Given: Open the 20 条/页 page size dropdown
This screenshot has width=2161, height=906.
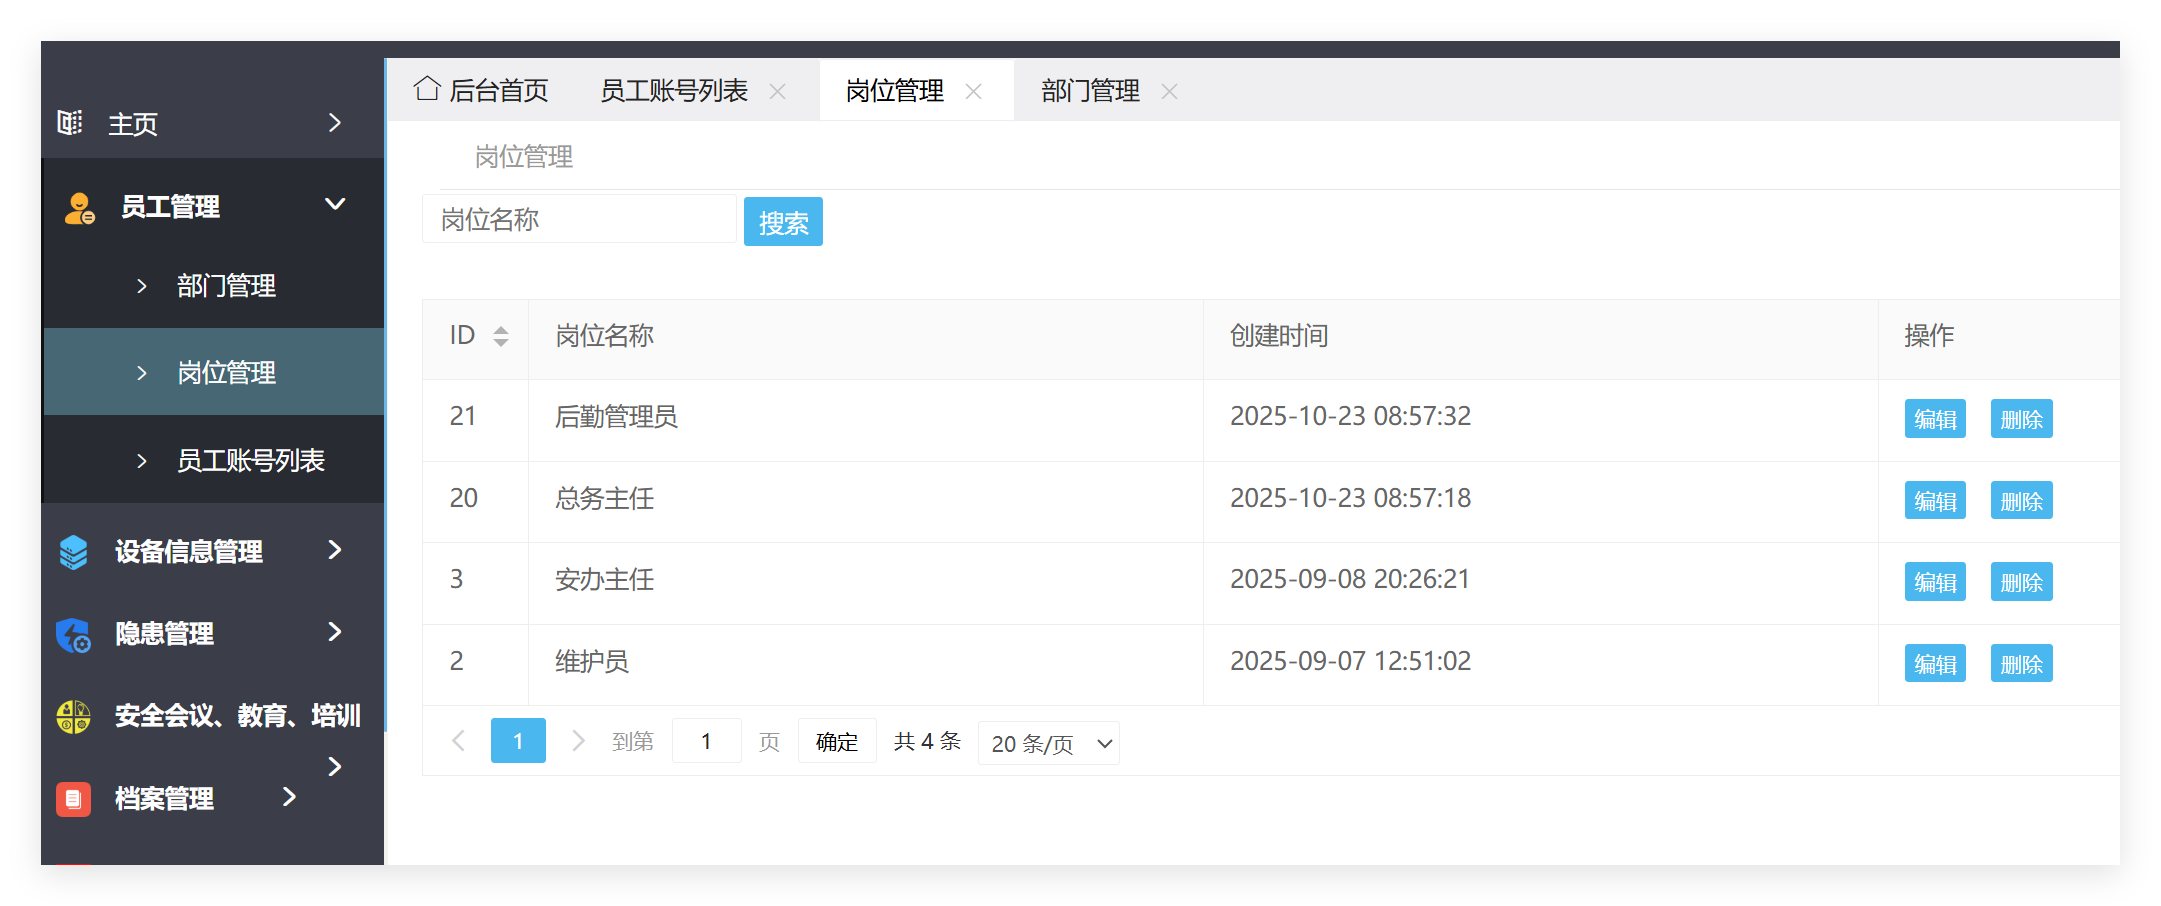Looking at the screenshot, I should pos(1048,743).
